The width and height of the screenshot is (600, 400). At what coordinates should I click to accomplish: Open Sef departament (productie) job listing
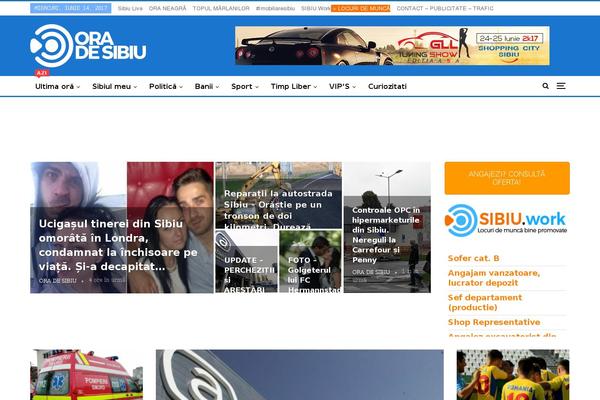[x=484, y=302]
